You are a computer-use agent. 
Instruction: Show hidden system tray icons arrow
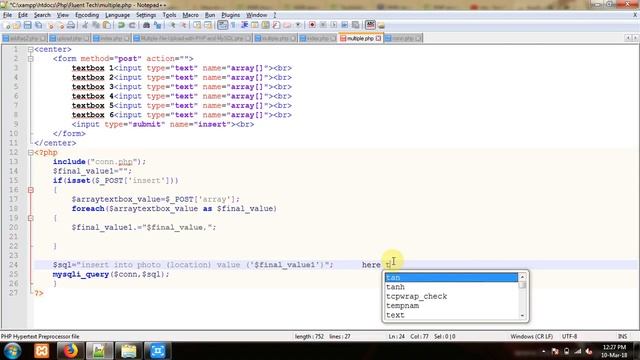pos(543,351)
